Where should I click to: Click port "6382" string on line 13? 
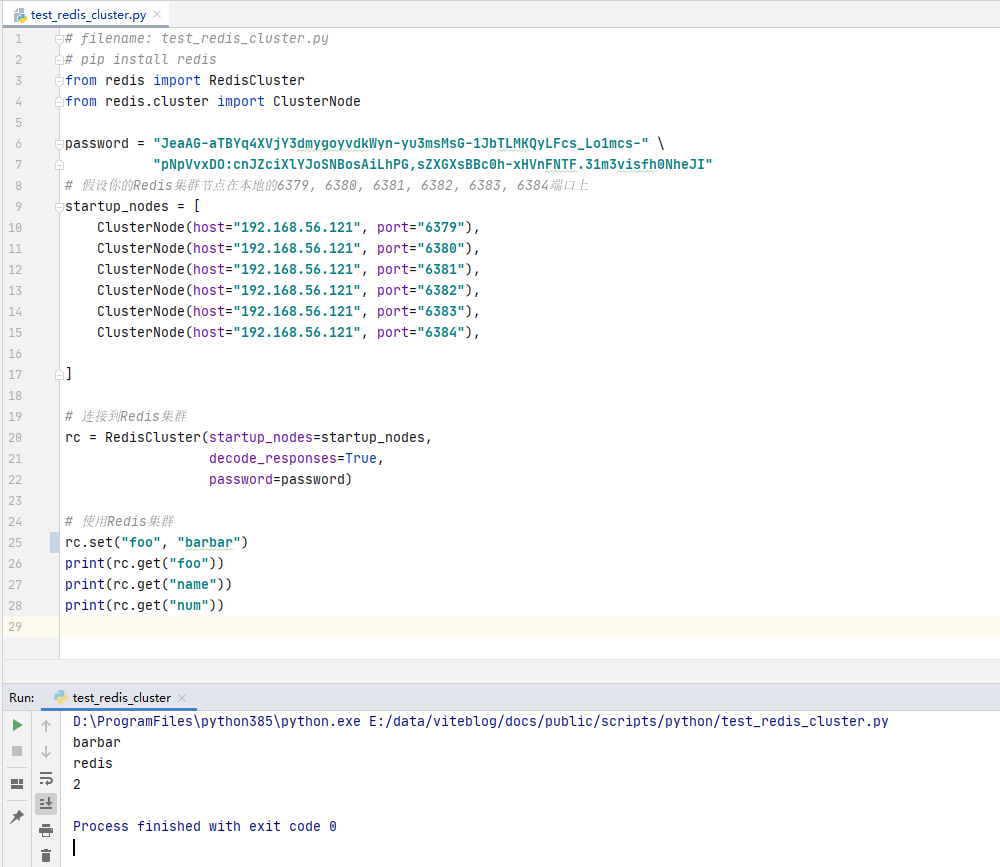(445, 290)
